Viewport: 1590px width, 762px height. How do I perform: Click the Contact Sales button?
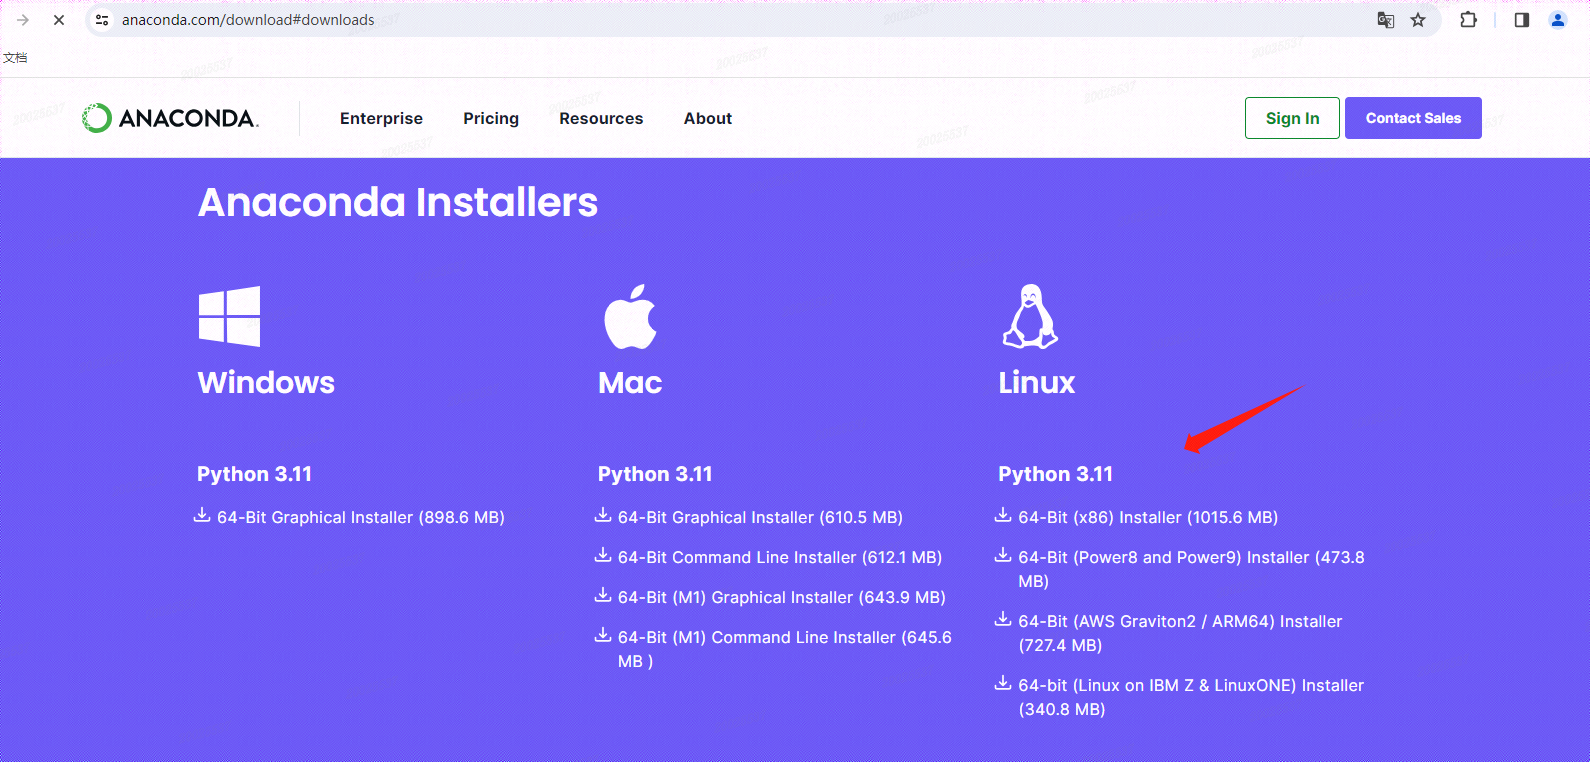[1413, 118]
